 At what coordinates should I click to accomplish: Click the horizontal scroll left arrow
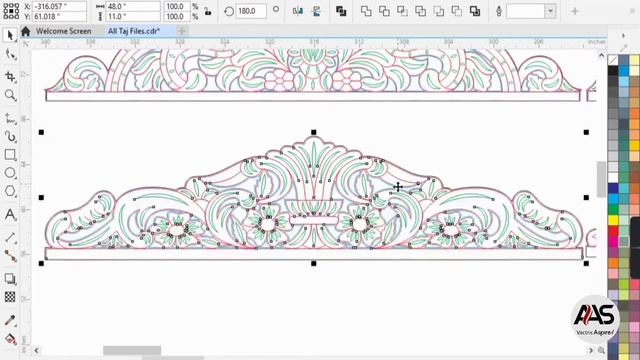pos(36,350)
